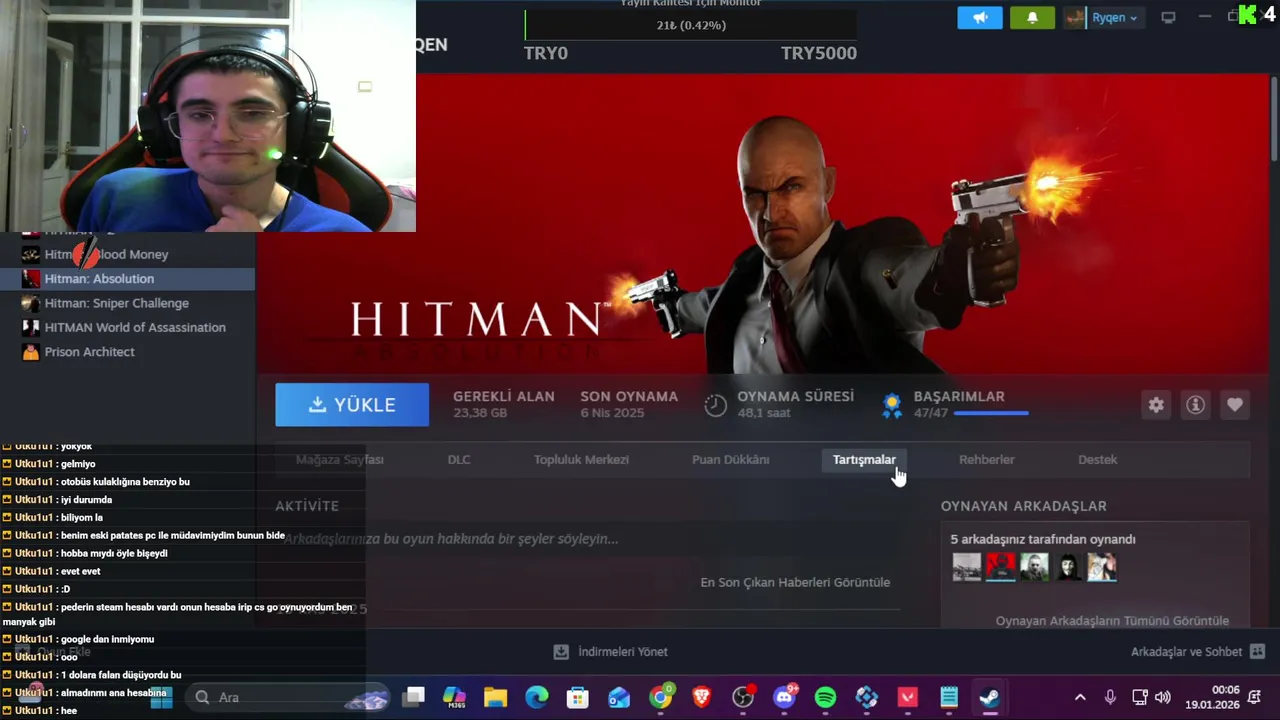Click the HITMAN World of Assassination icon
1280x720 pixels.
[31, 327]
